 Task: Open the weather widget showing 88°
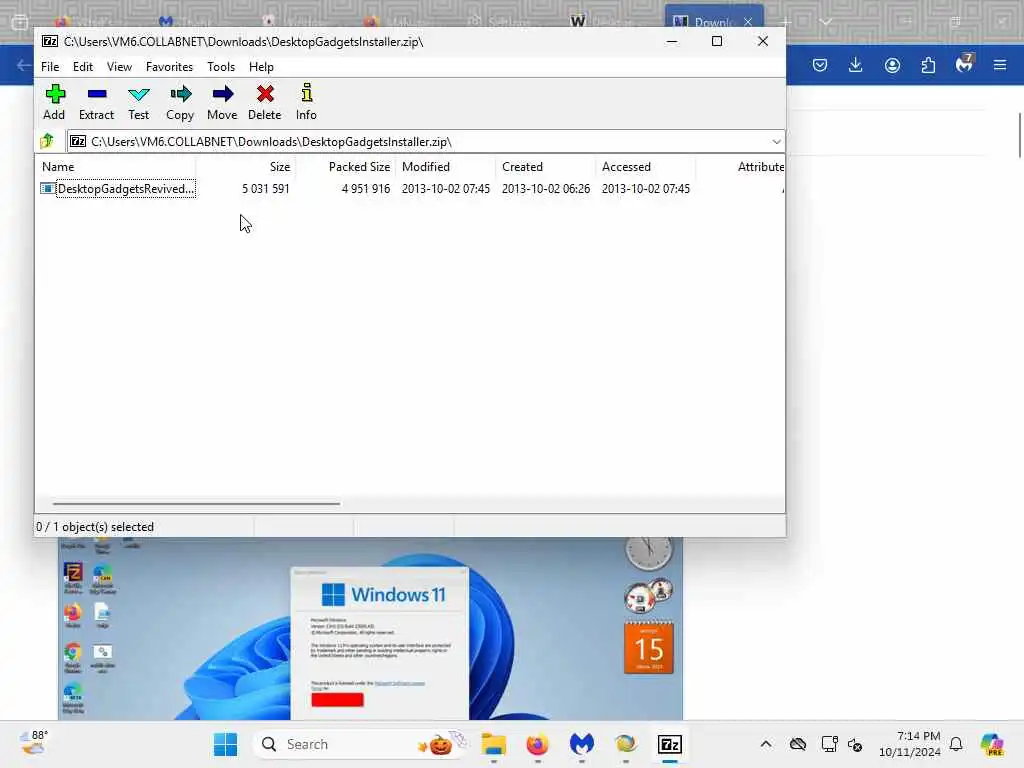coord(34,744)
